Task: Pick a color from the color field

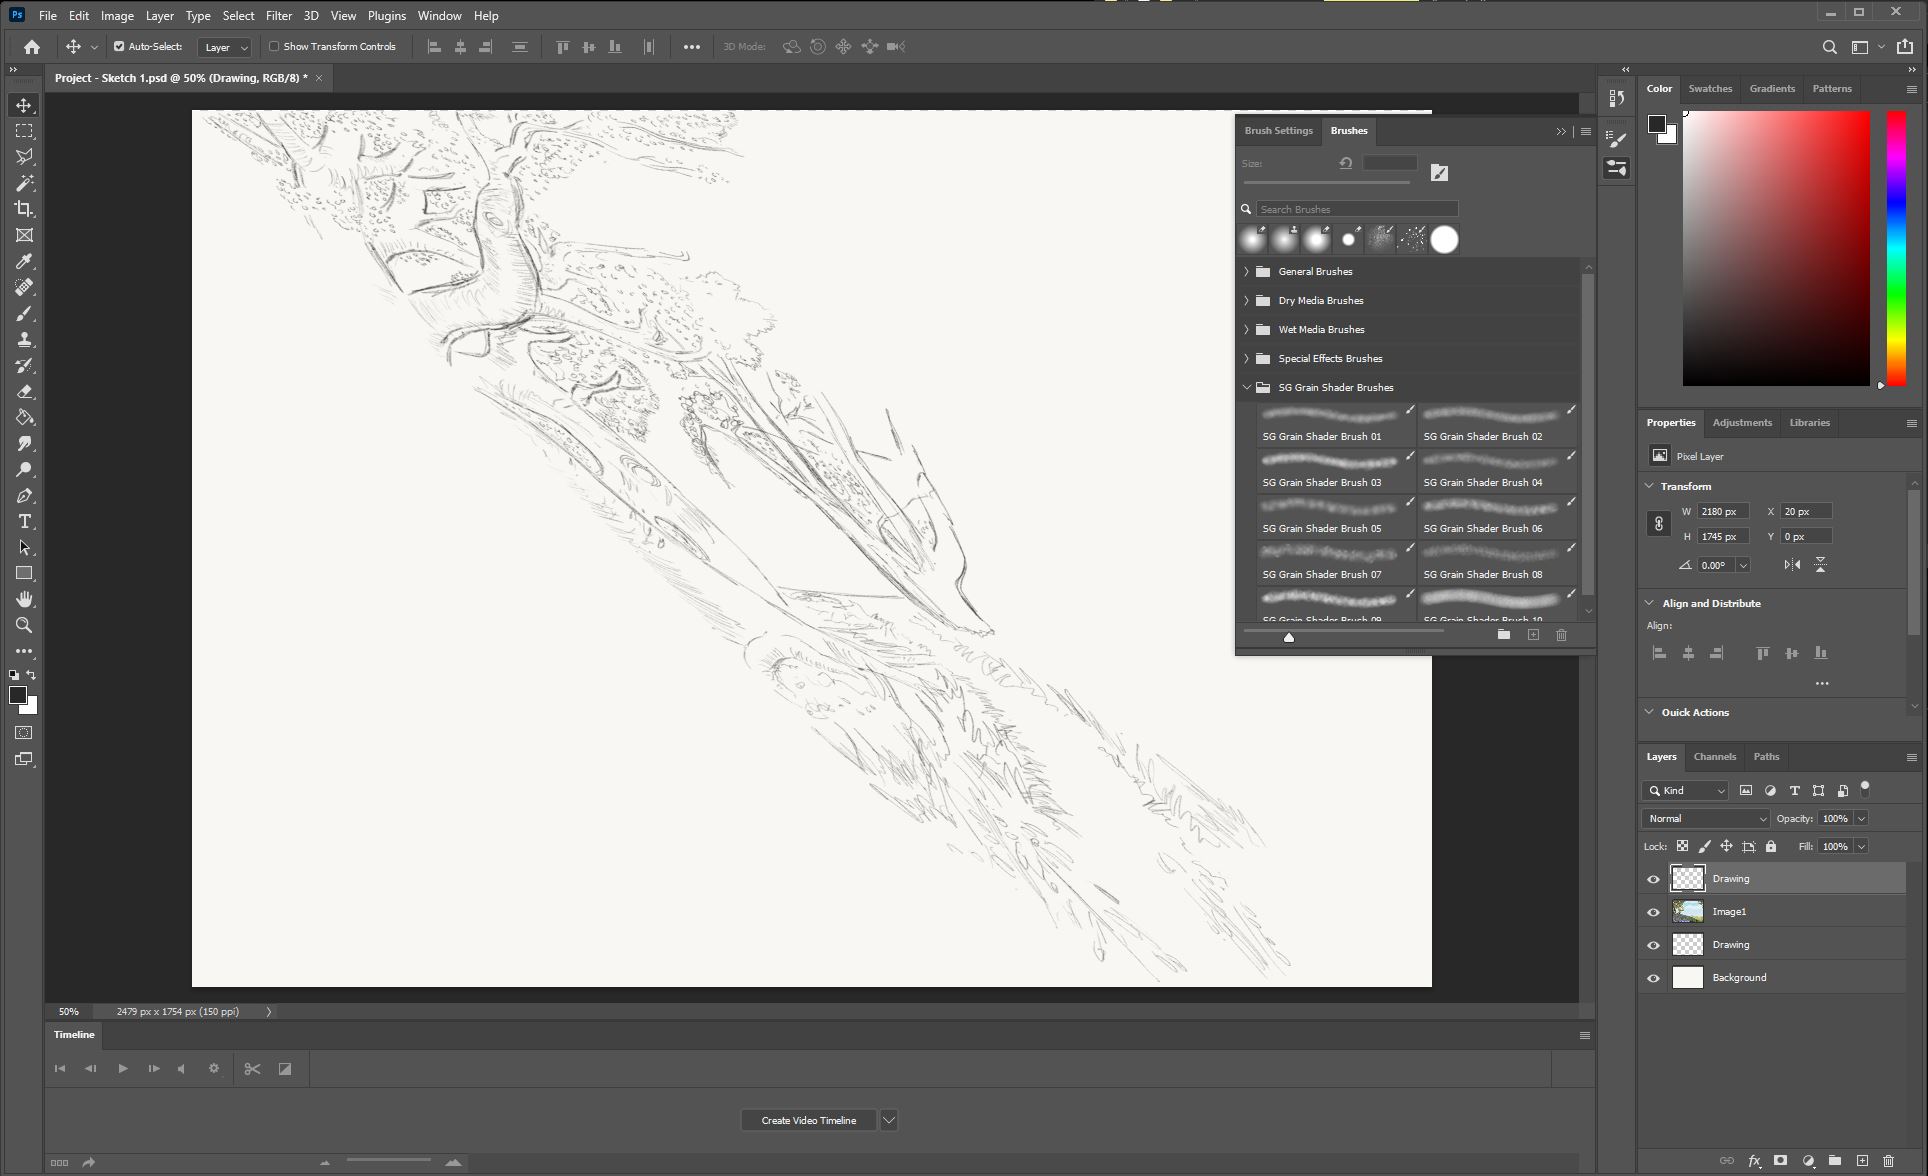Action: click(1775, 248)
